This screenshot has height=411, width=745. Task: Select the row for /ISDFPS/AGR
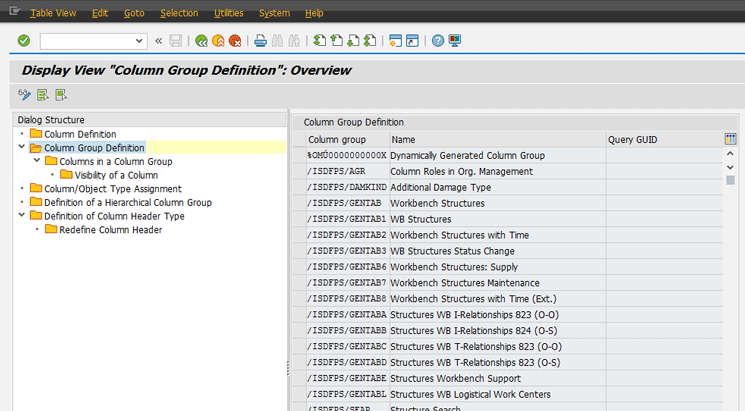coord(298,172)
